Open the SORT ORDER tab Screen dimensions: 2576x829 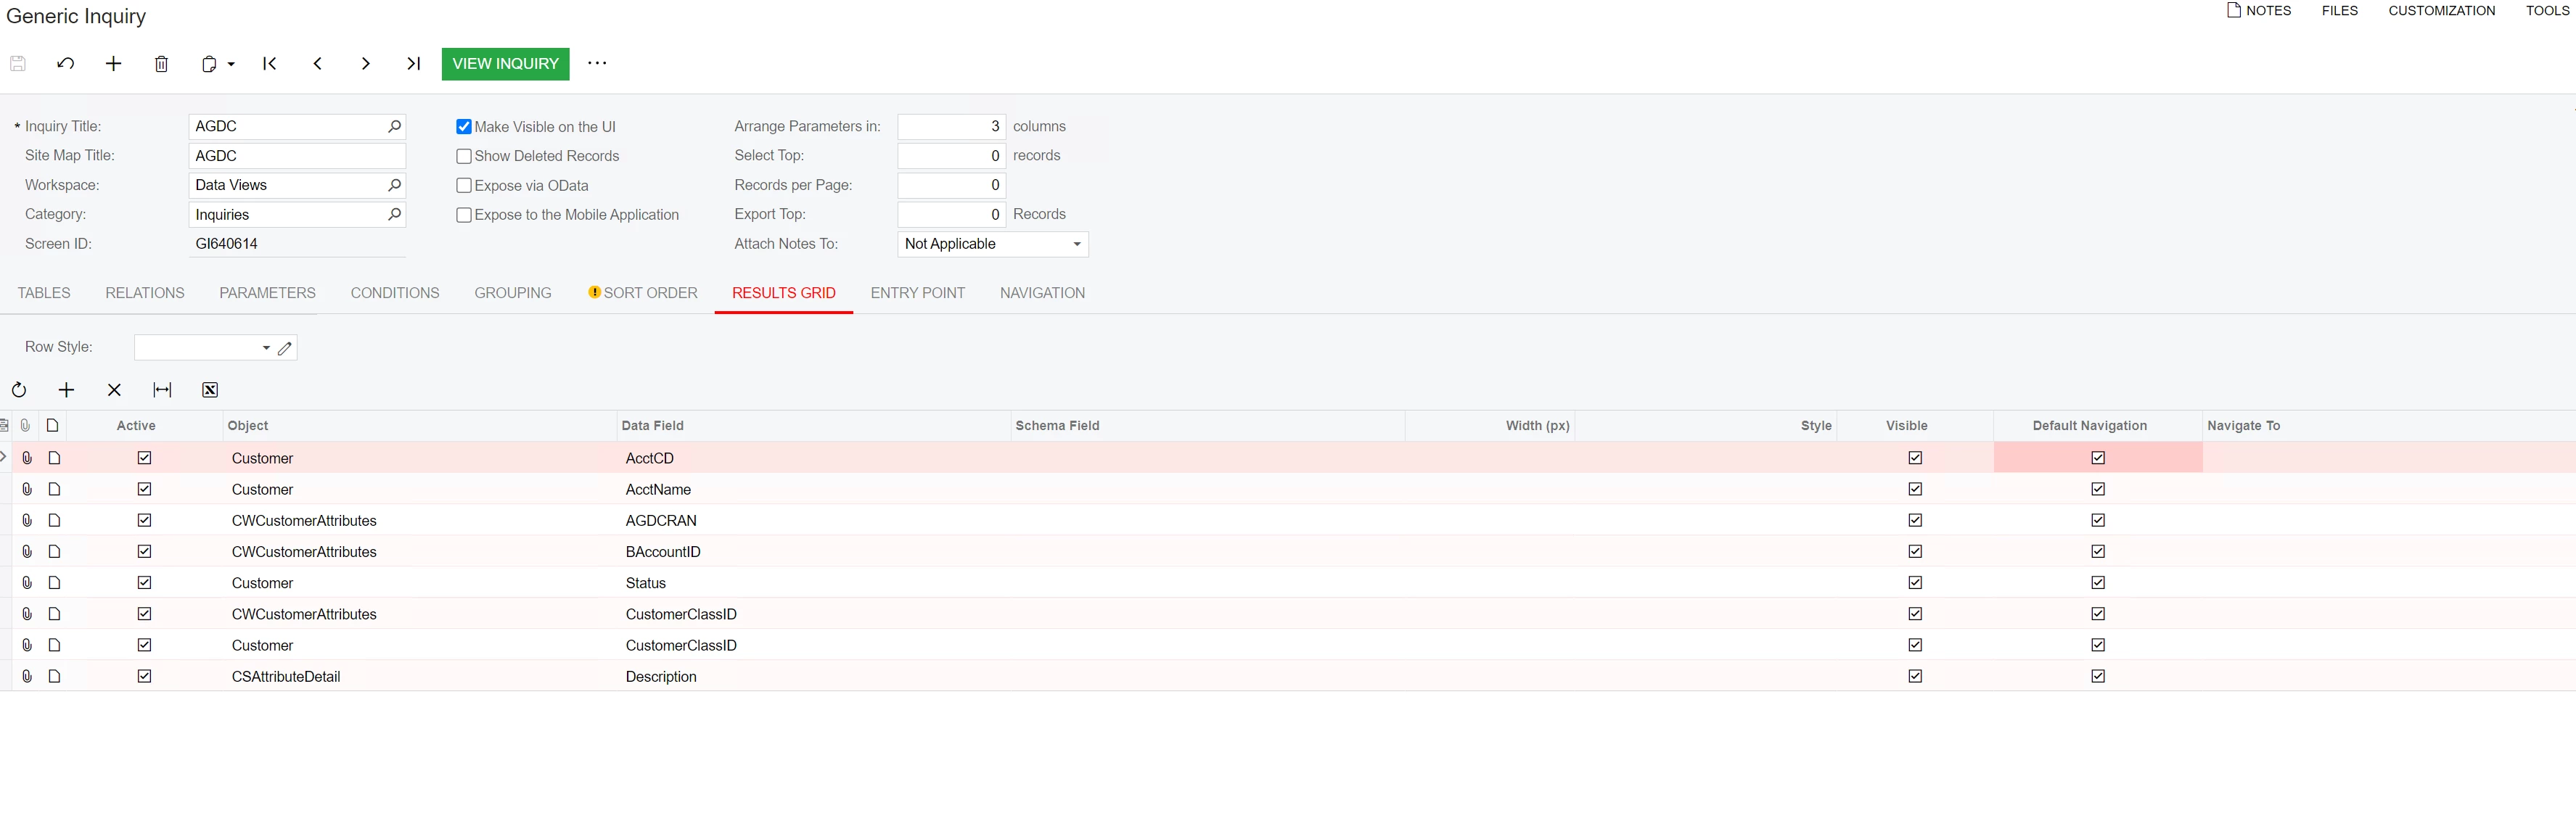(649, 293)
